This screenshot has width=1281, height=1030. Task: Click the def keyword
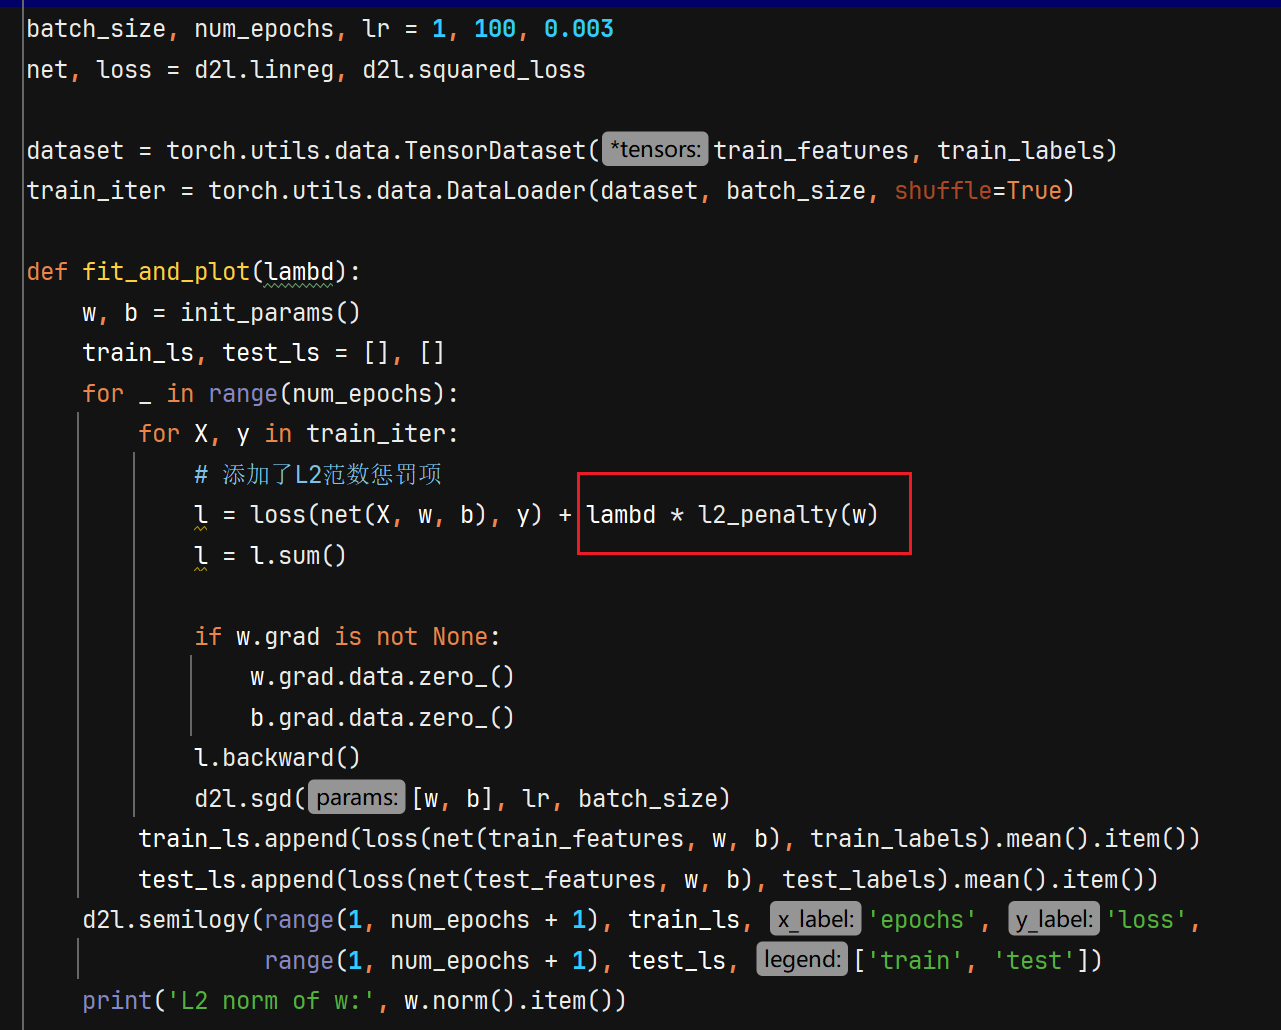(47, 272)
